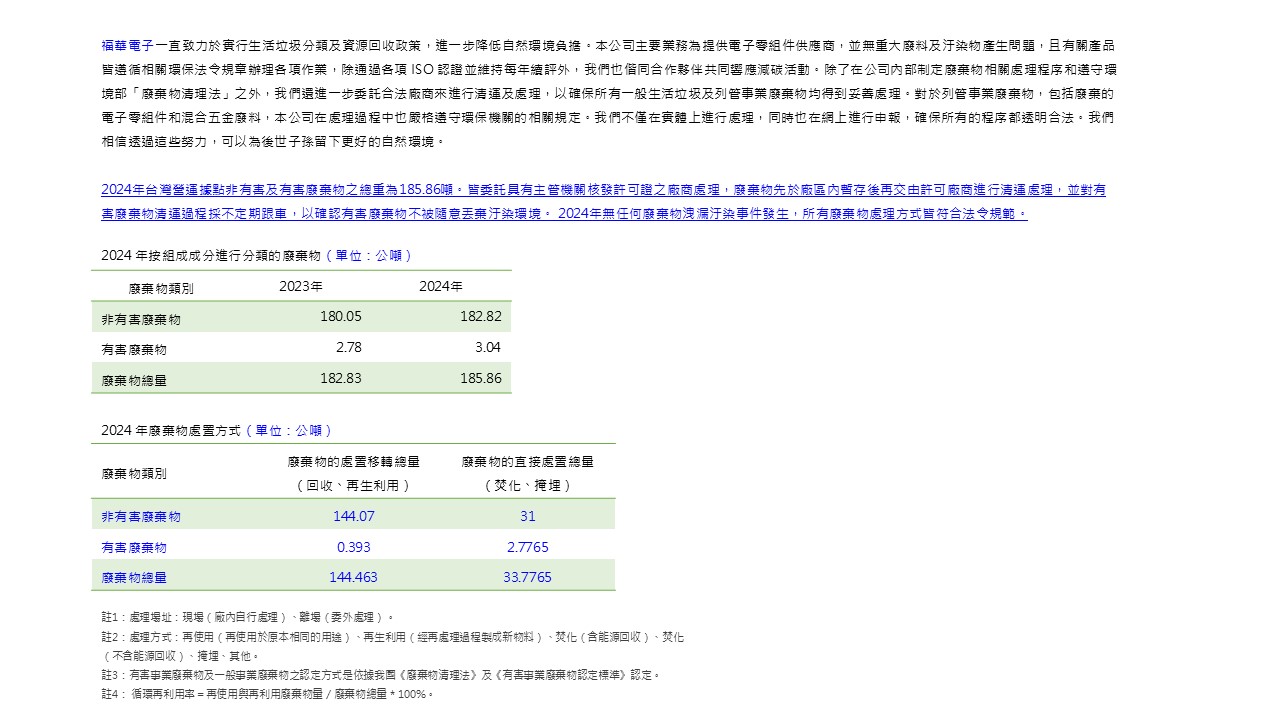The image size is (1280, 720).
Task: Click the 144.463 total transfer value
Action: click(x=353, y=578)
